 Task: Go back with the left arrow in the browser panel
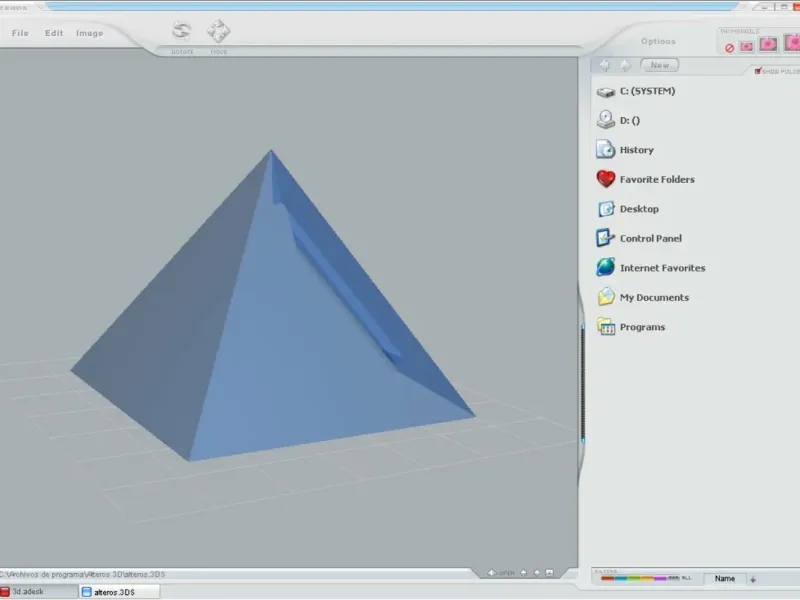click(605, 65)
